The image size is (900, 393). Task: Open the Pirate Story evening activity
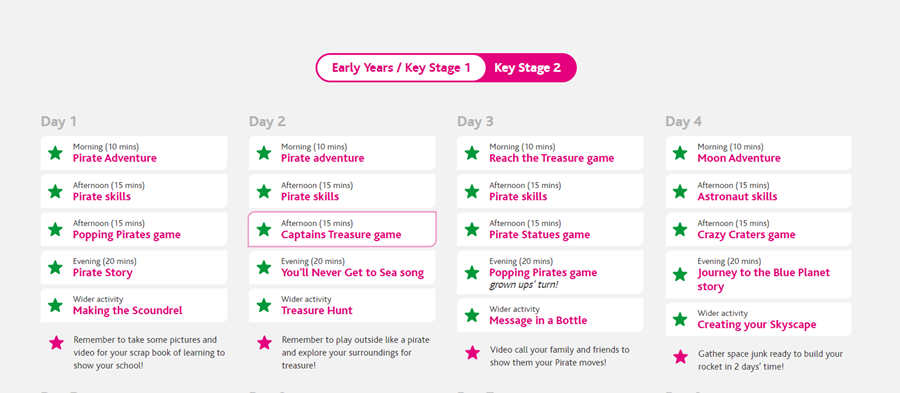click(134, 267)
